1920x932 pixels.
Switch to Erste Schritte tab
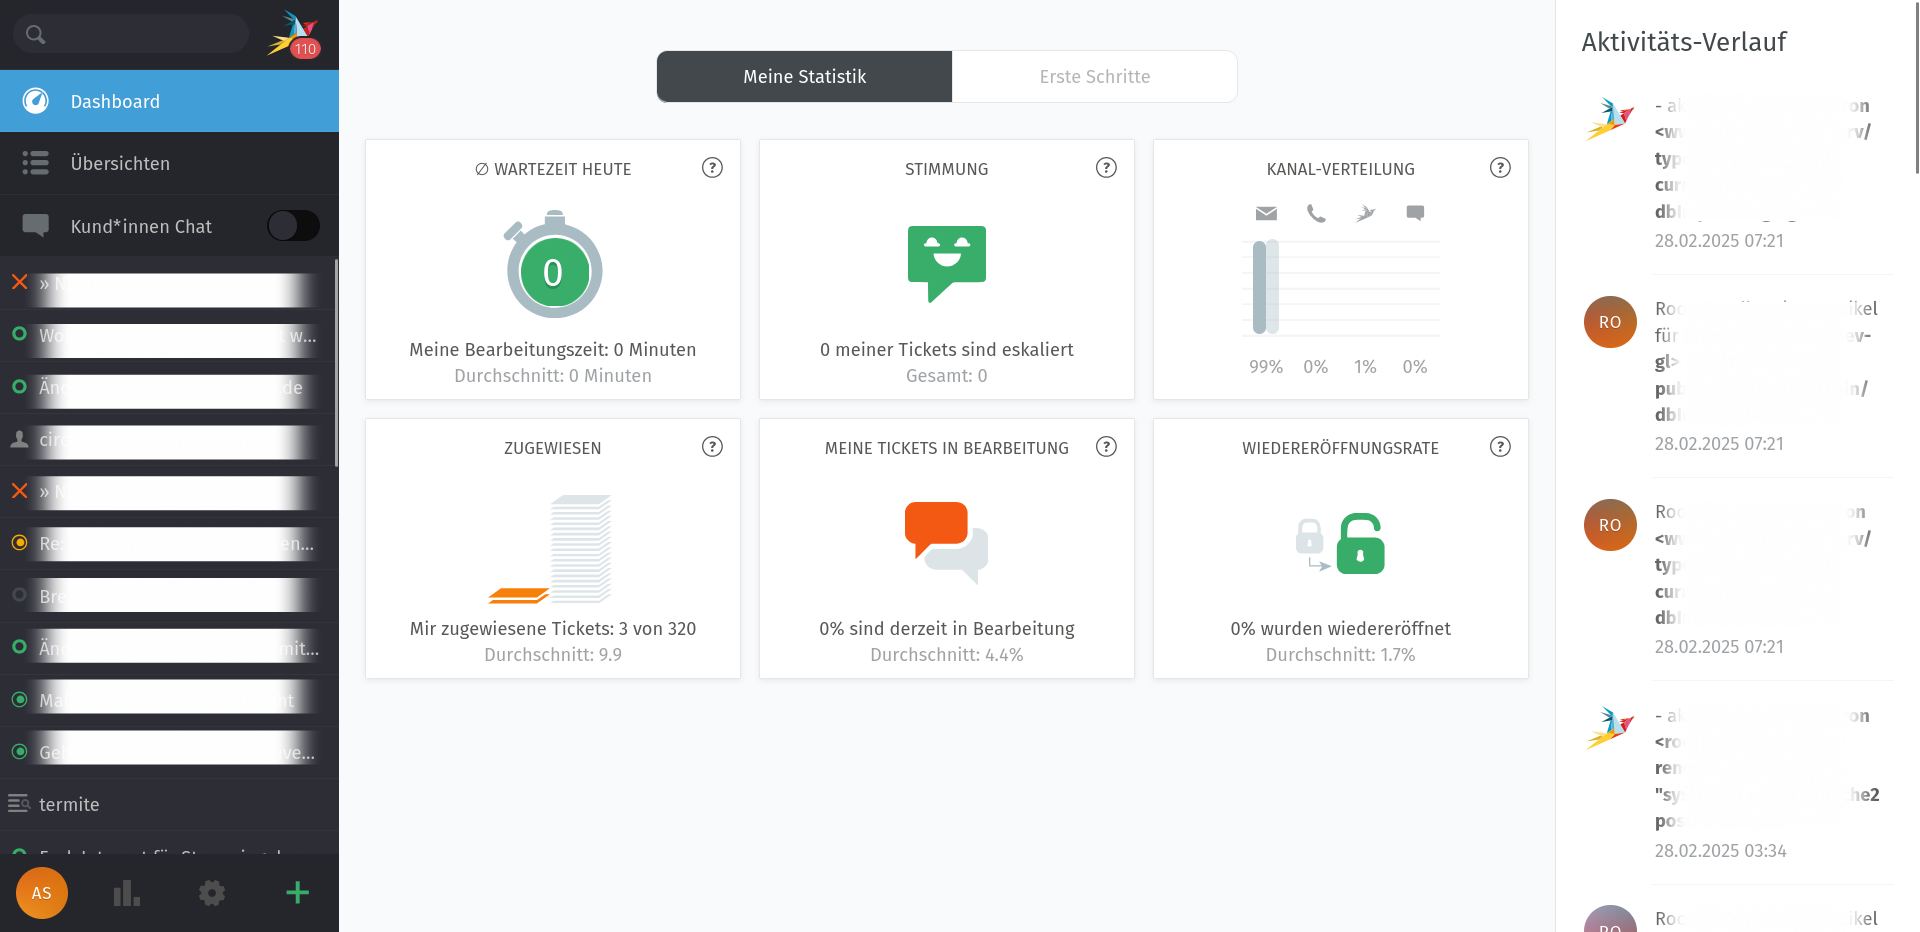(1094, 77)
